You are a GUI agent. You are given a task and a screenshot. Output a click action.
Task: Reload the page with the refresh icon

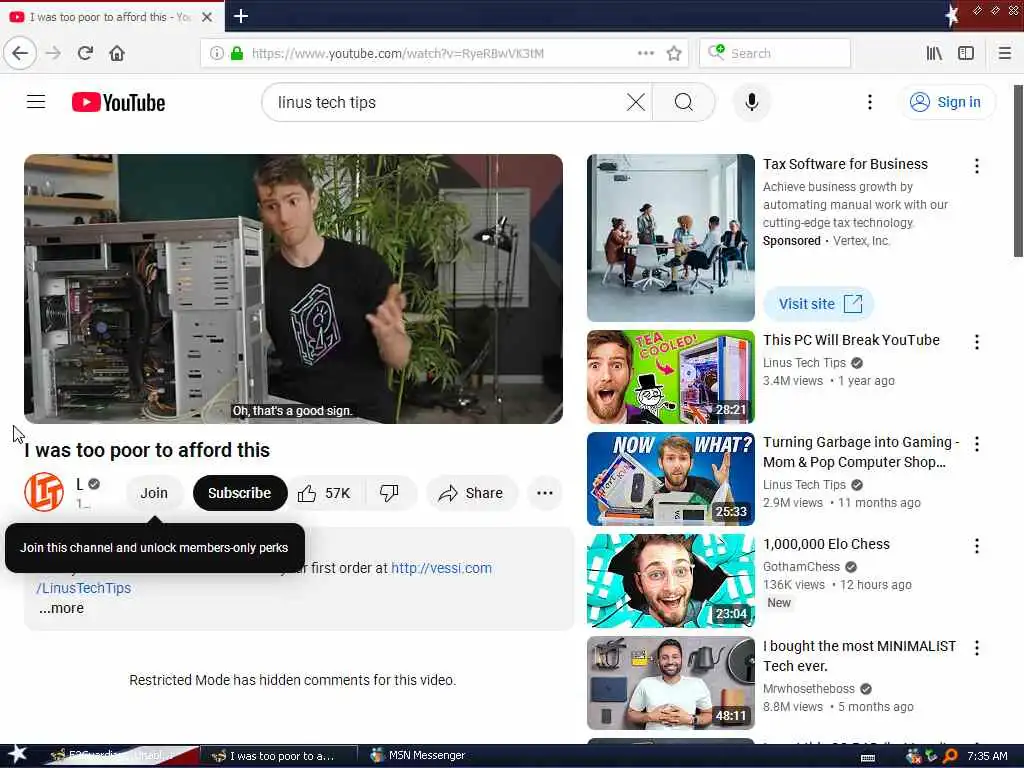tap(85, 53)
